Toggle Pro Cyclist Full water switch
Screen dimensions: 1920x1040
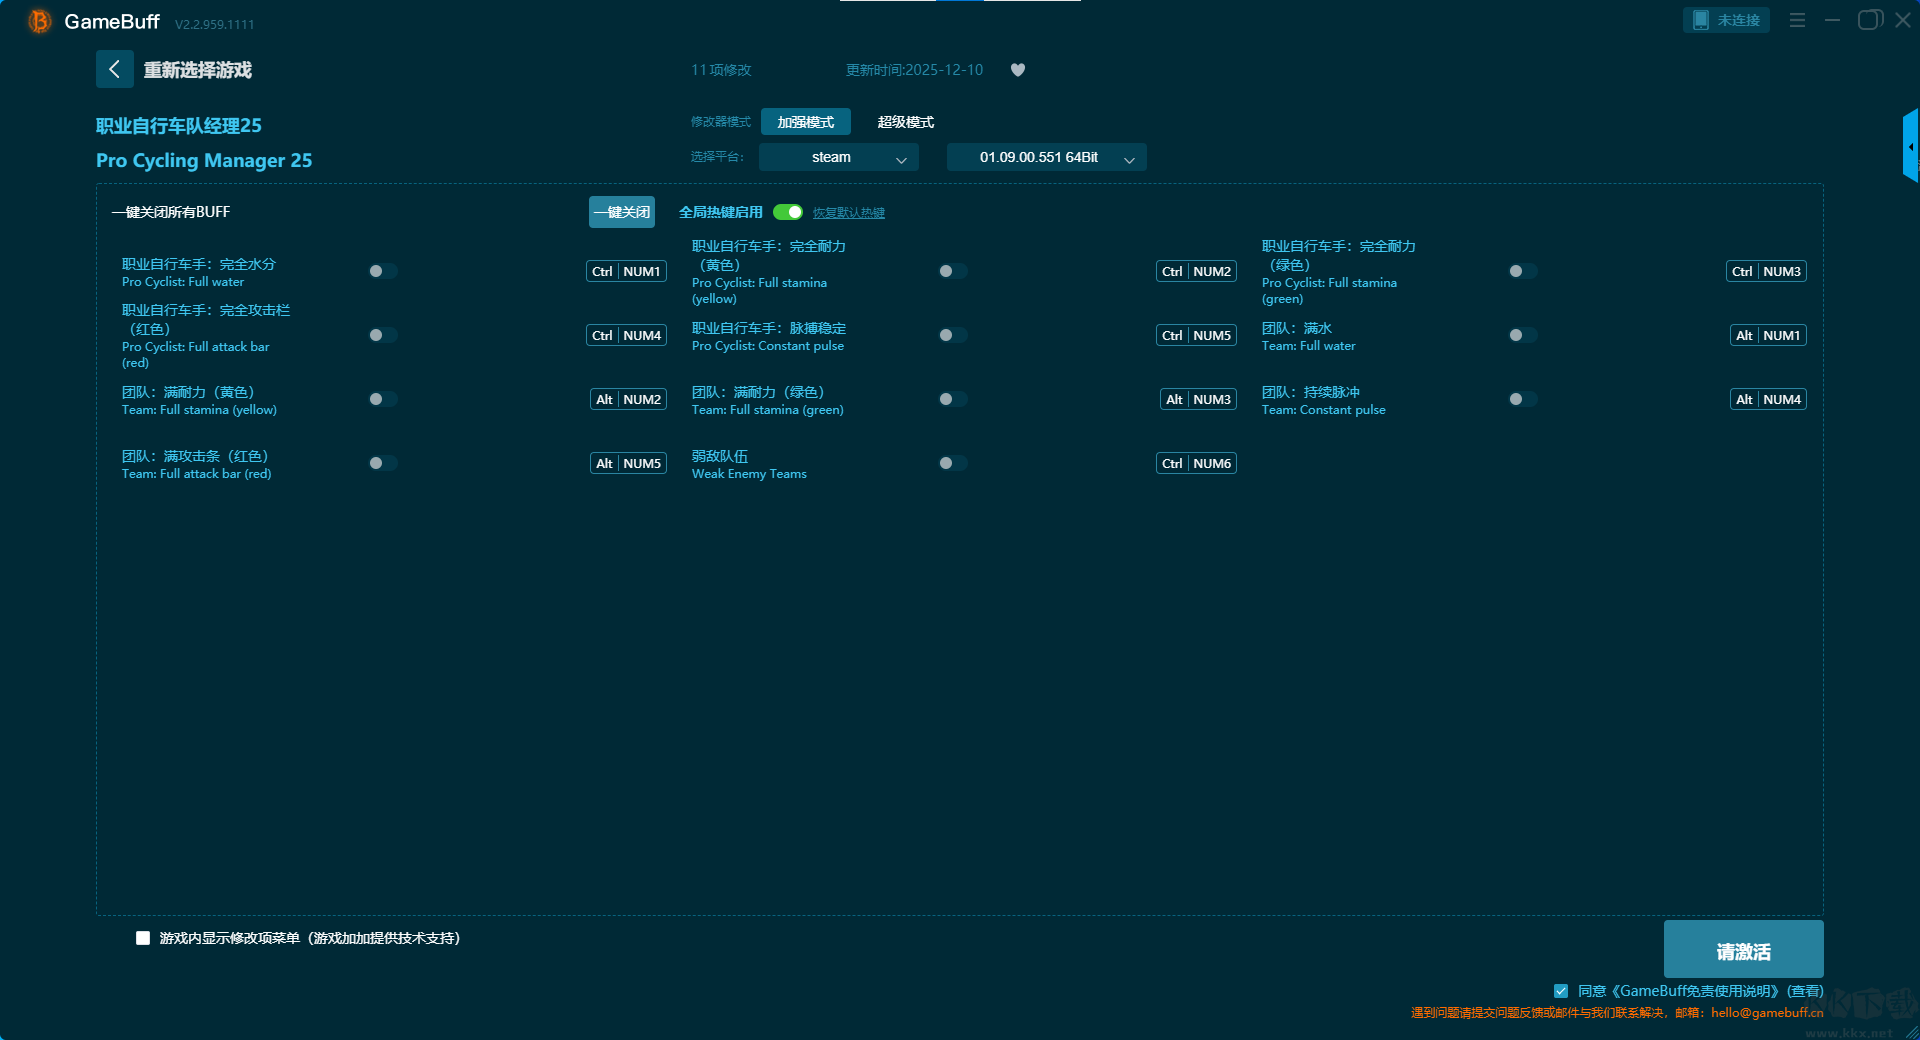point(382,271)
